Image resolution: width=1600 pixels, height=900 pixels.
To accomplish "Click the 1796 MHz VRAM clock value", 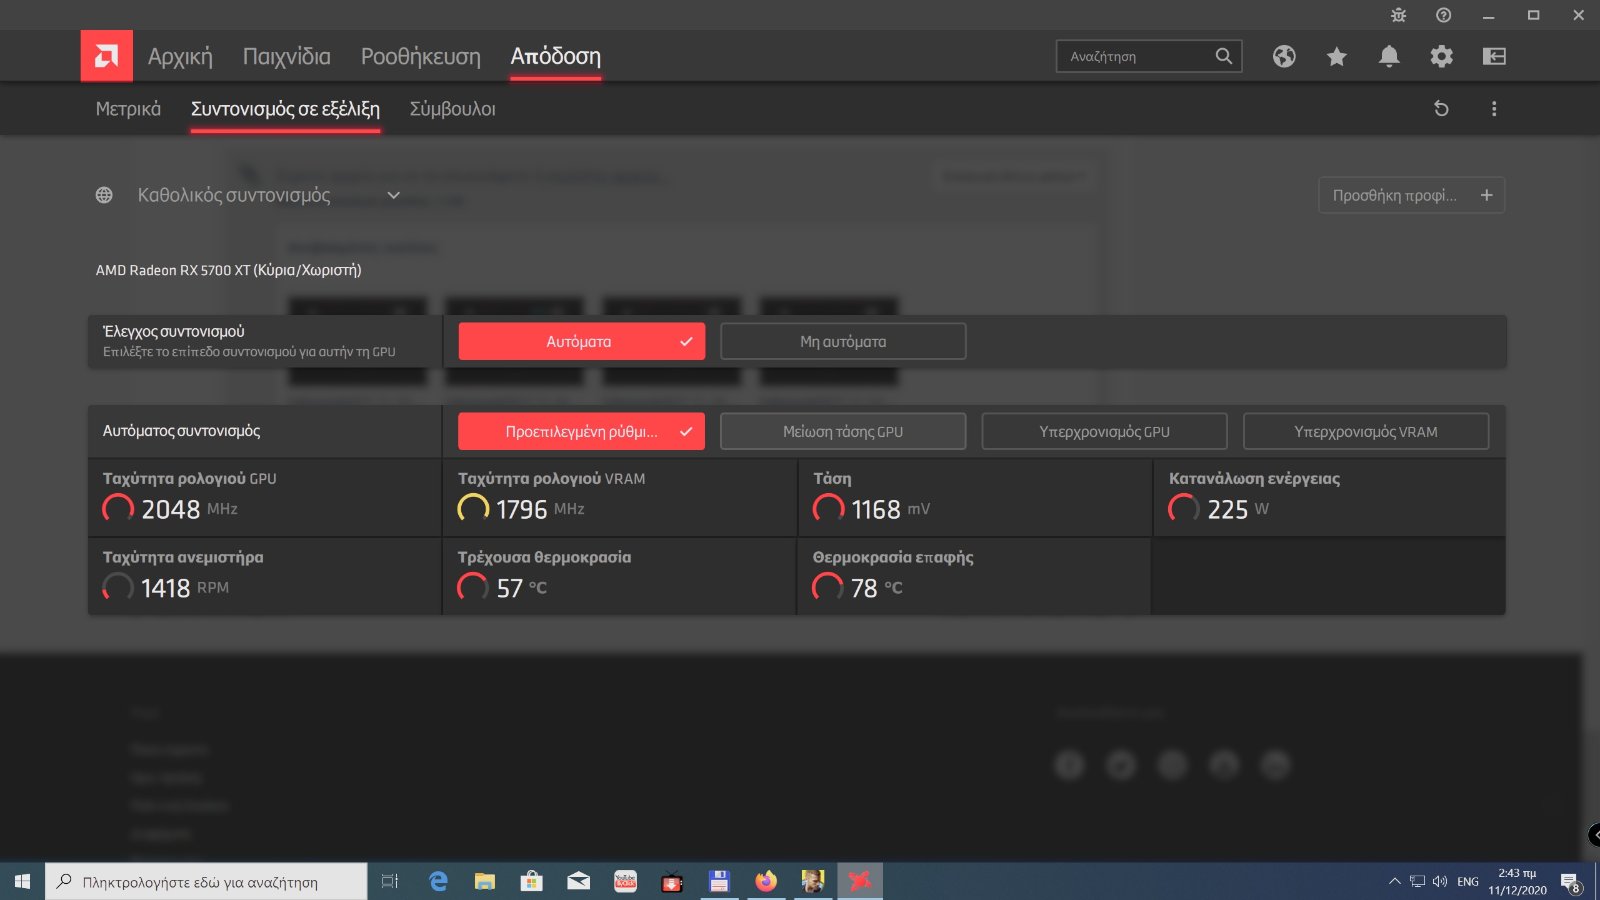I will tap(522, 509).
